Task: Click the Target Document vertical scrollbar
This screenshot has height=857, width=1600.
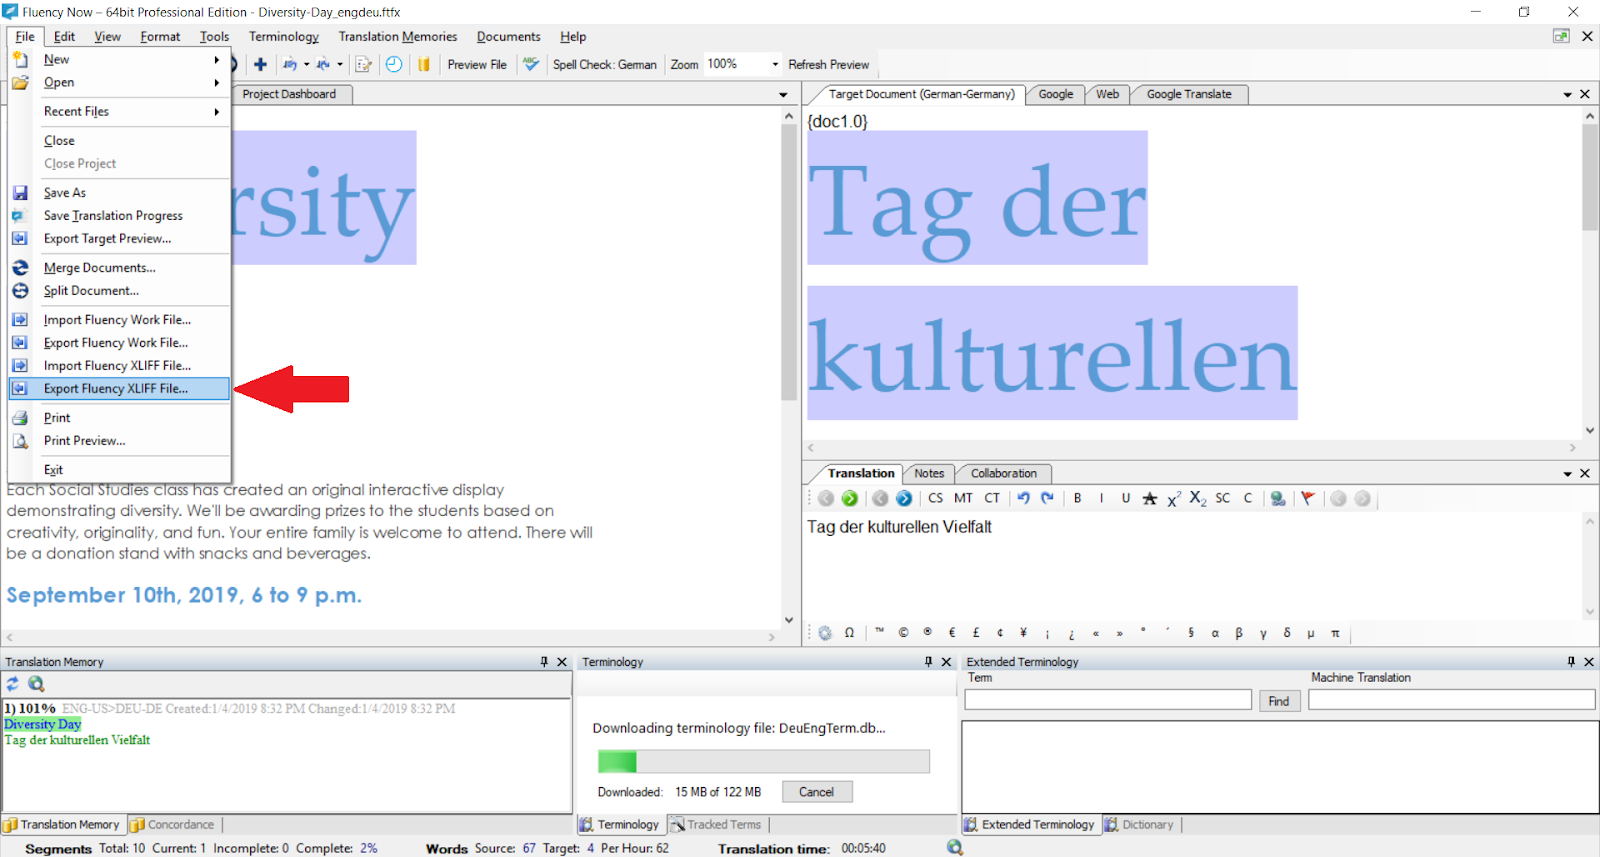Action: coord(1590,272)
